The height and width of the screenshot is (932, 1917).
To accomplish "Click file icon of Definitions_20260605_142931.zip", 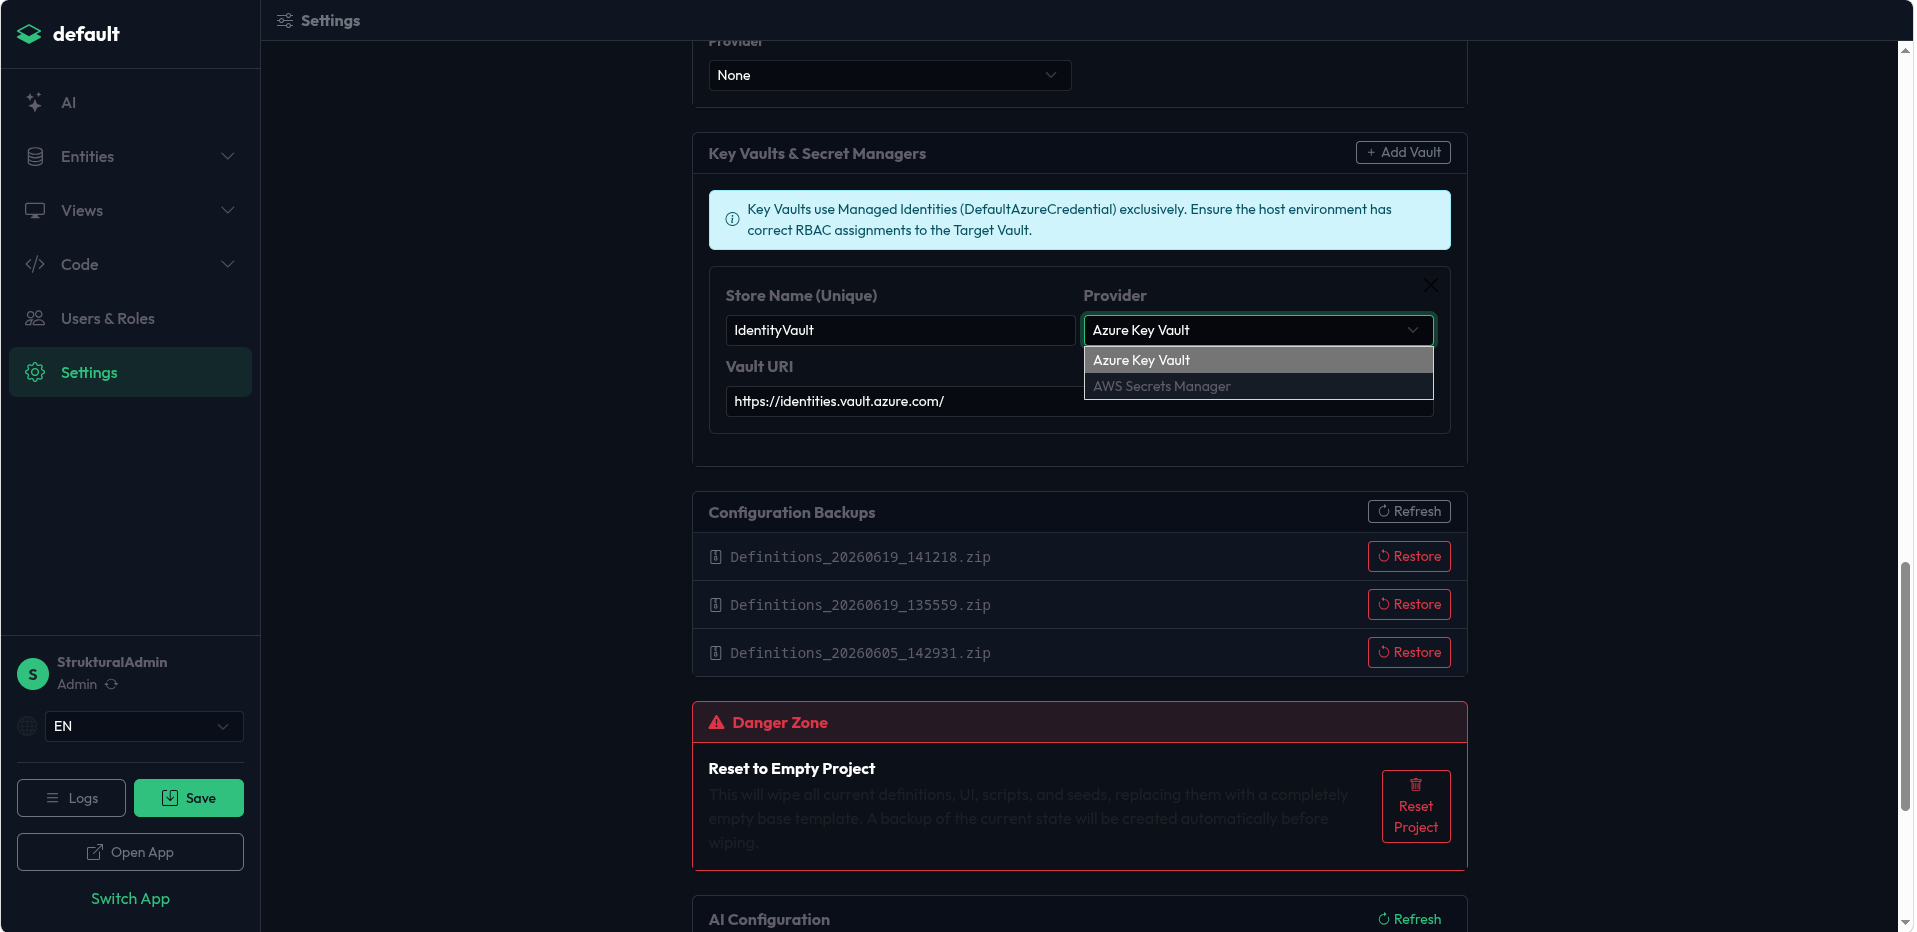I will coord(716,653).
